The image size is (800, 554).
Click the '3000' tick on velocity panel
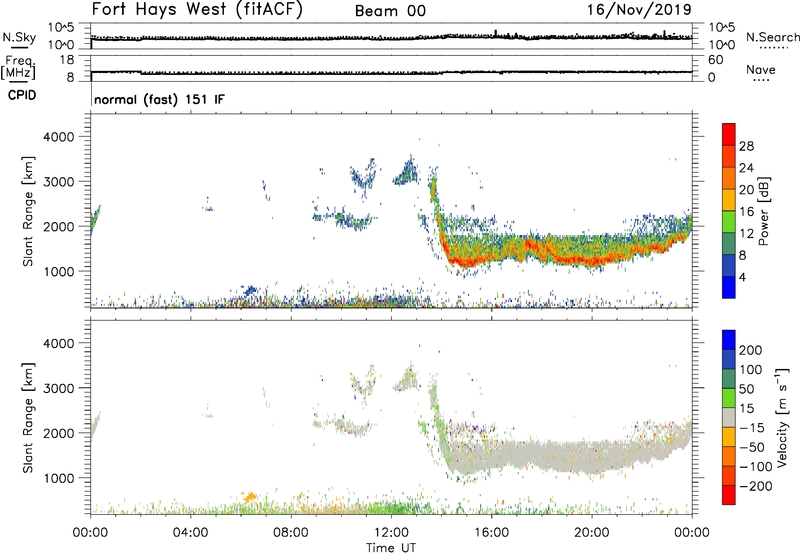click(x=58, y=388)
